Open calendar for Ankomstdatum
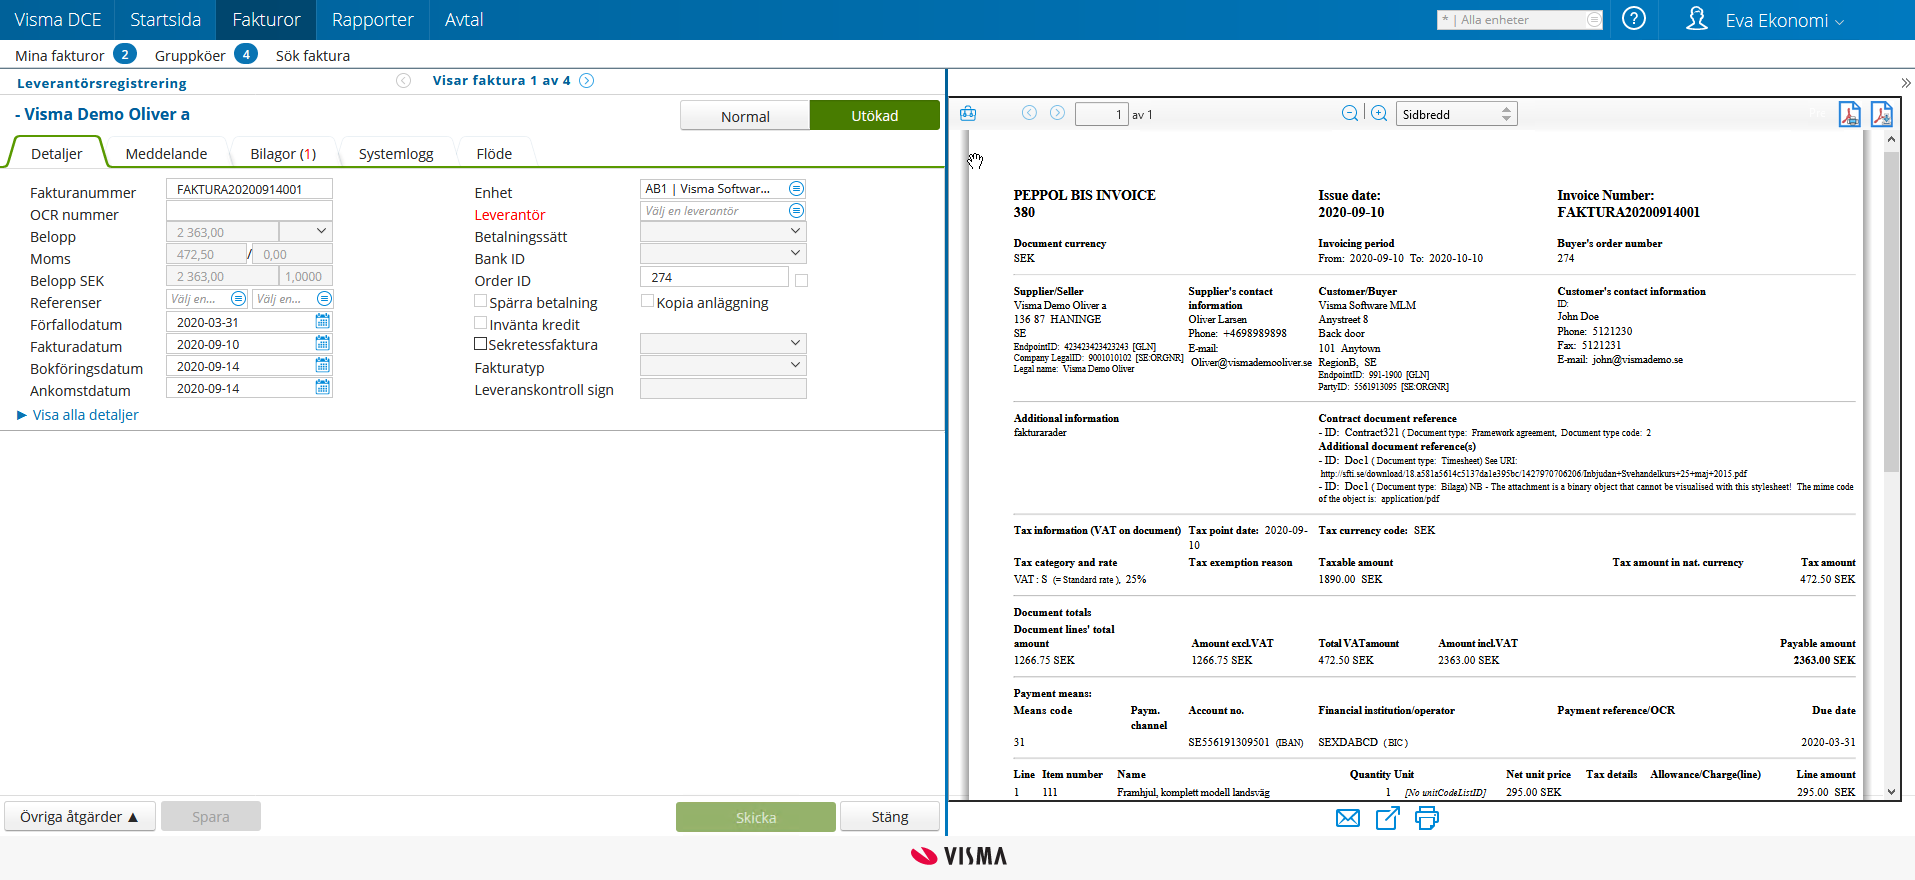 click(322, 388)
